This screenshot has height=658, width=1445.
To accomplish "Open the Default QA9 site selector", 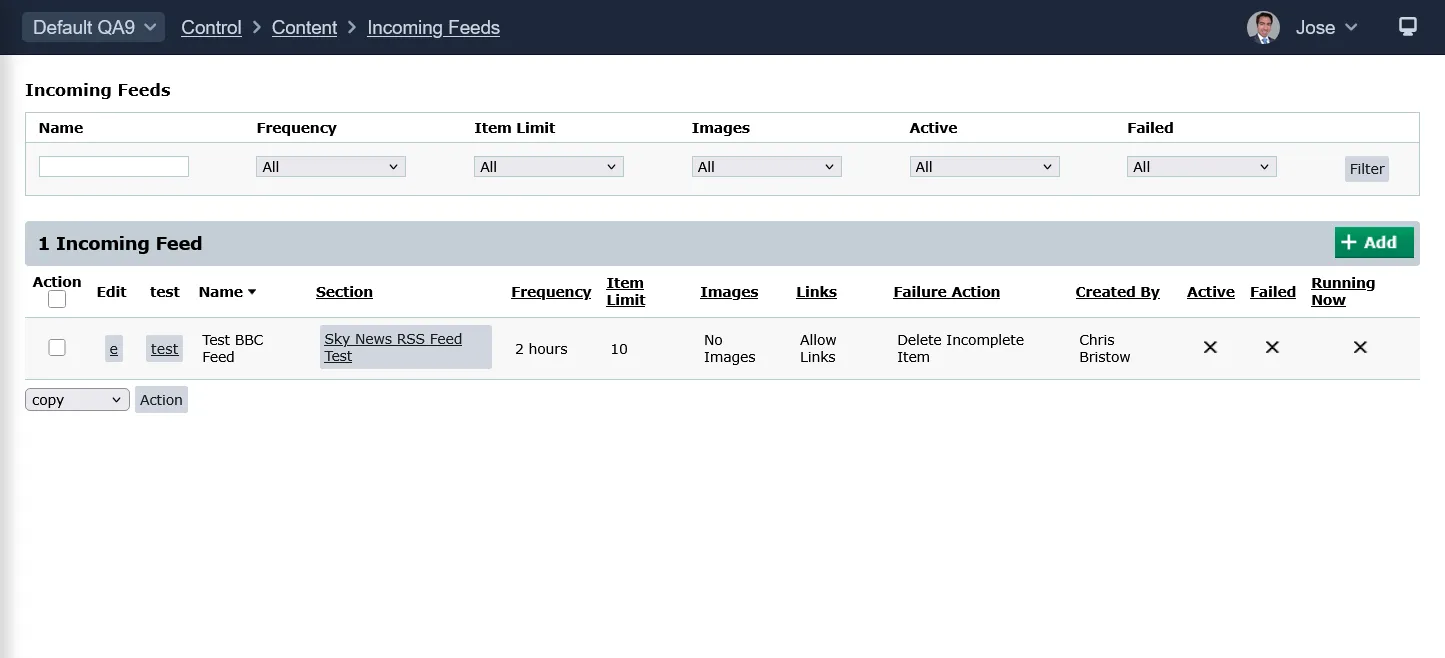I will pyautogui.click(x=94, y=27).
